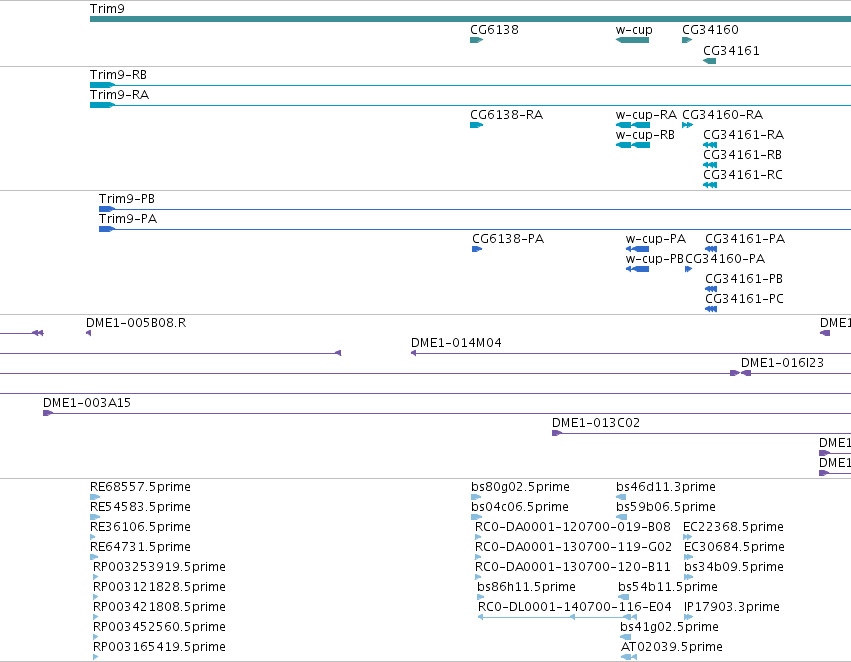Select the bs59b06.5prime EST glyph
Image resolution: width=851 pixels, height=662 pixels.
click(621, 518)
